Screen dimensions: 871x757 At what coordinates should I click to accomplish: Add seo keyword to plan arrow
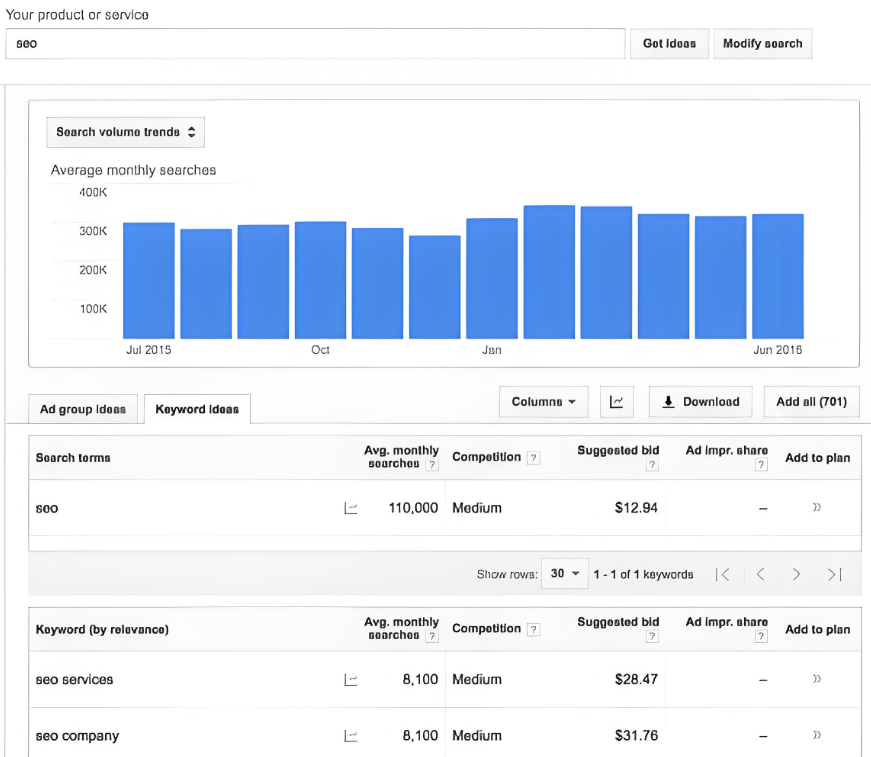point(817,508)
